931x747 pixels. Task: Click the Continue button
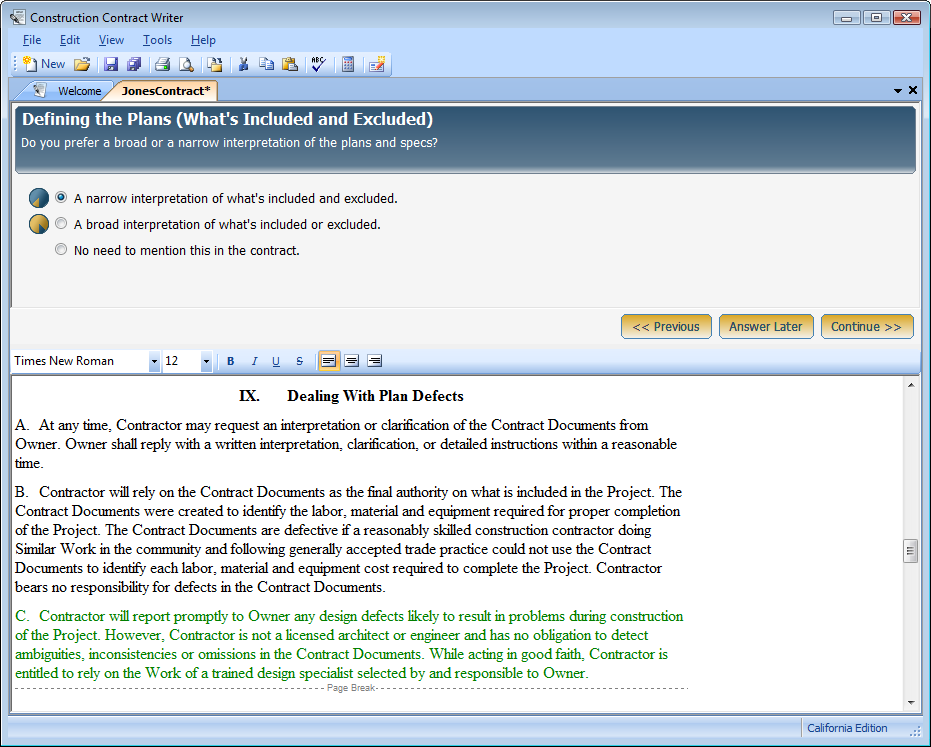(867, 327)
